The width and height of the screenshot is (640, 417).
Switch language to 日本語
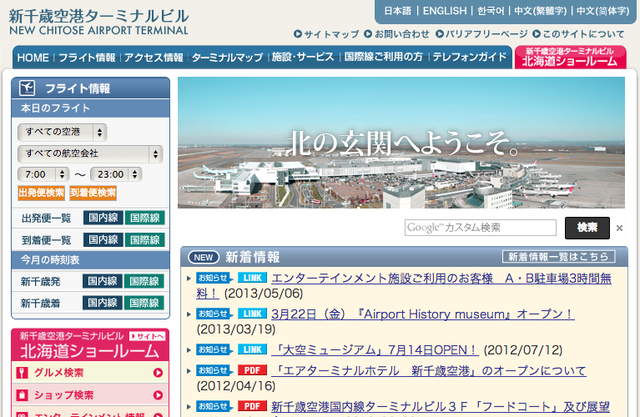(398, 11)
